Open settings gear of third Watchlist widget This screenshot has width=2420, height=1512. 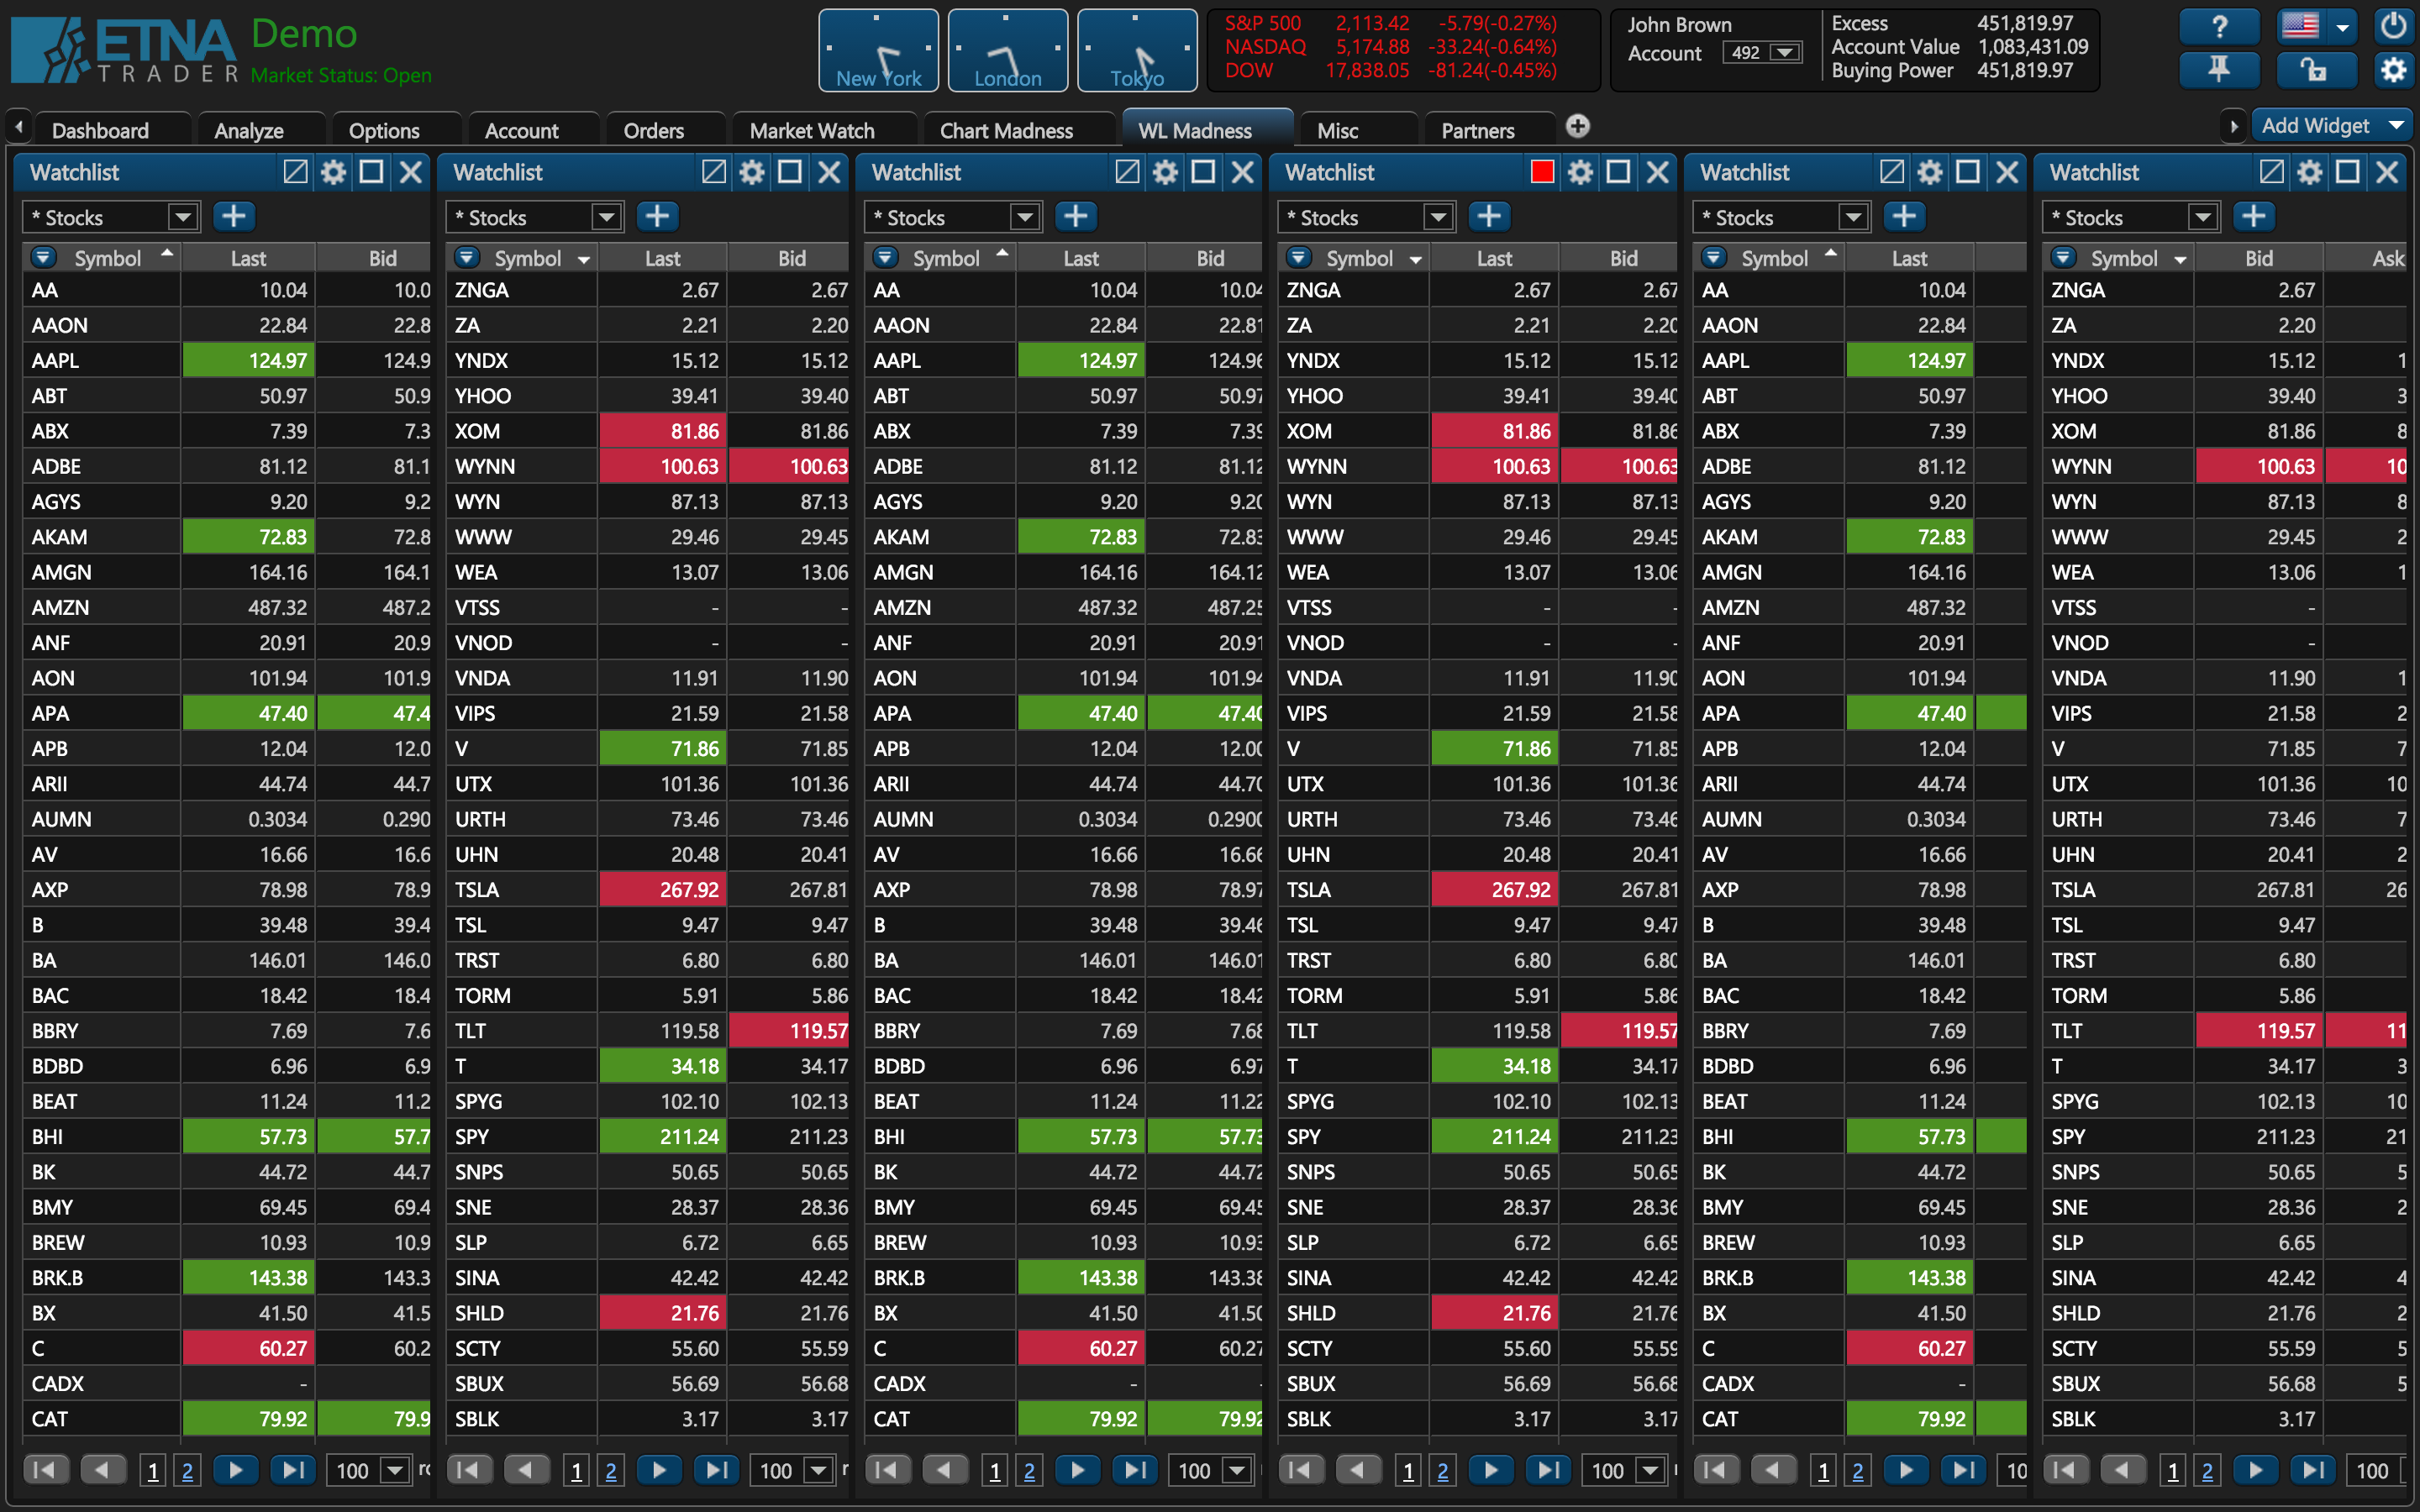[x=1165, y=172]
